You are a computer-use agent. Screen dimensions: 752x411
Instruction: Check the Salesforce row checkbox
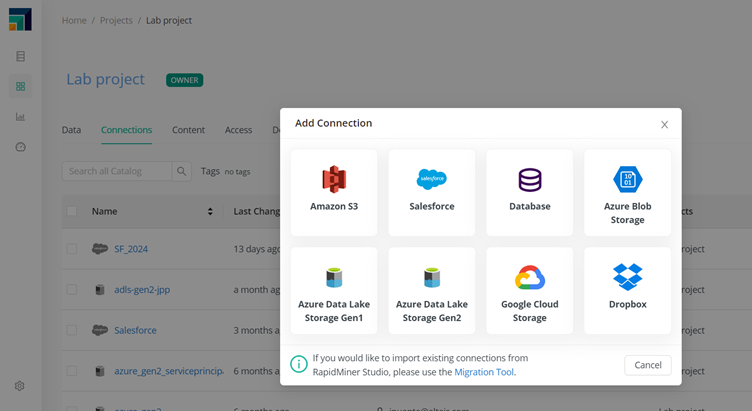[x=71, y=330]
